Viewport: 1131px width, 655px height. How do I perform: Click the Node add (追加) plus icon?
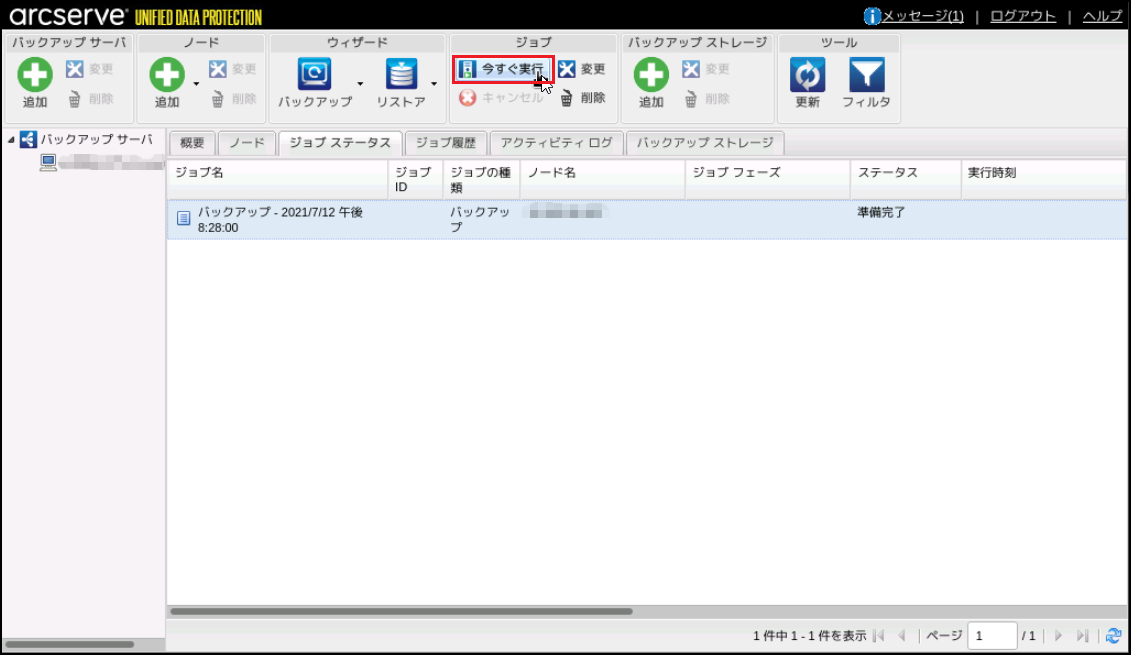[167, 75]
